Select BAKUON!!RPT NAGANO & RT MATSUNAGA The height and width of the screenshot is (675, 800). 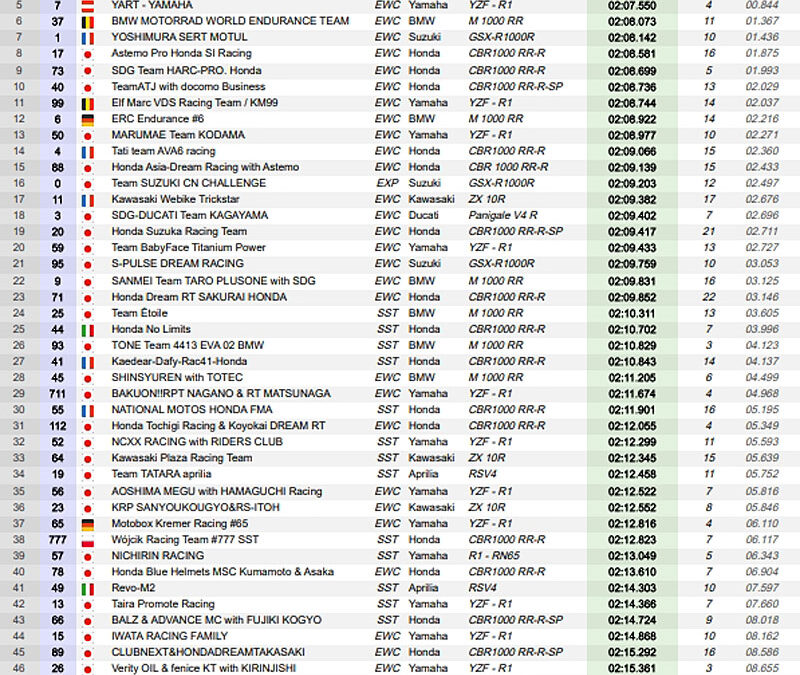click(221, 393)
